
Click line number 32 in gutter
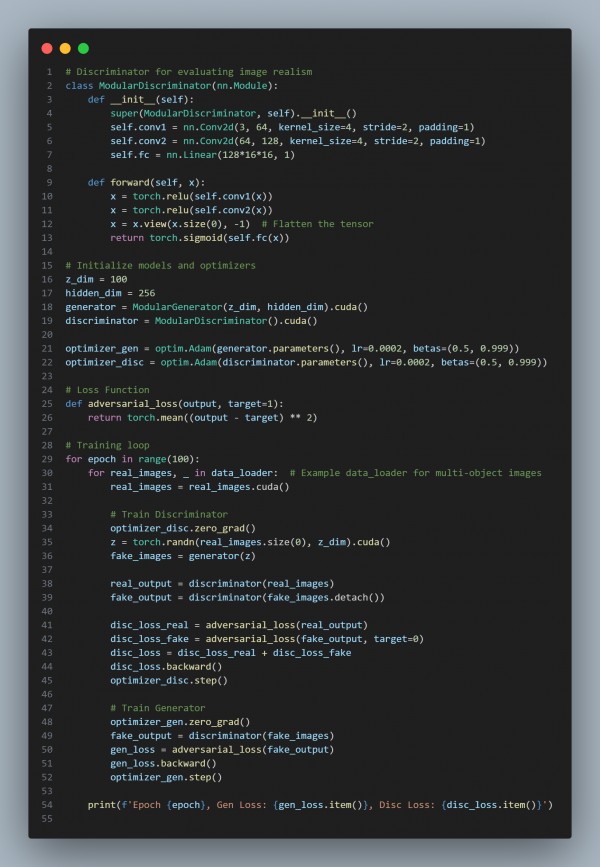[47, 500]
